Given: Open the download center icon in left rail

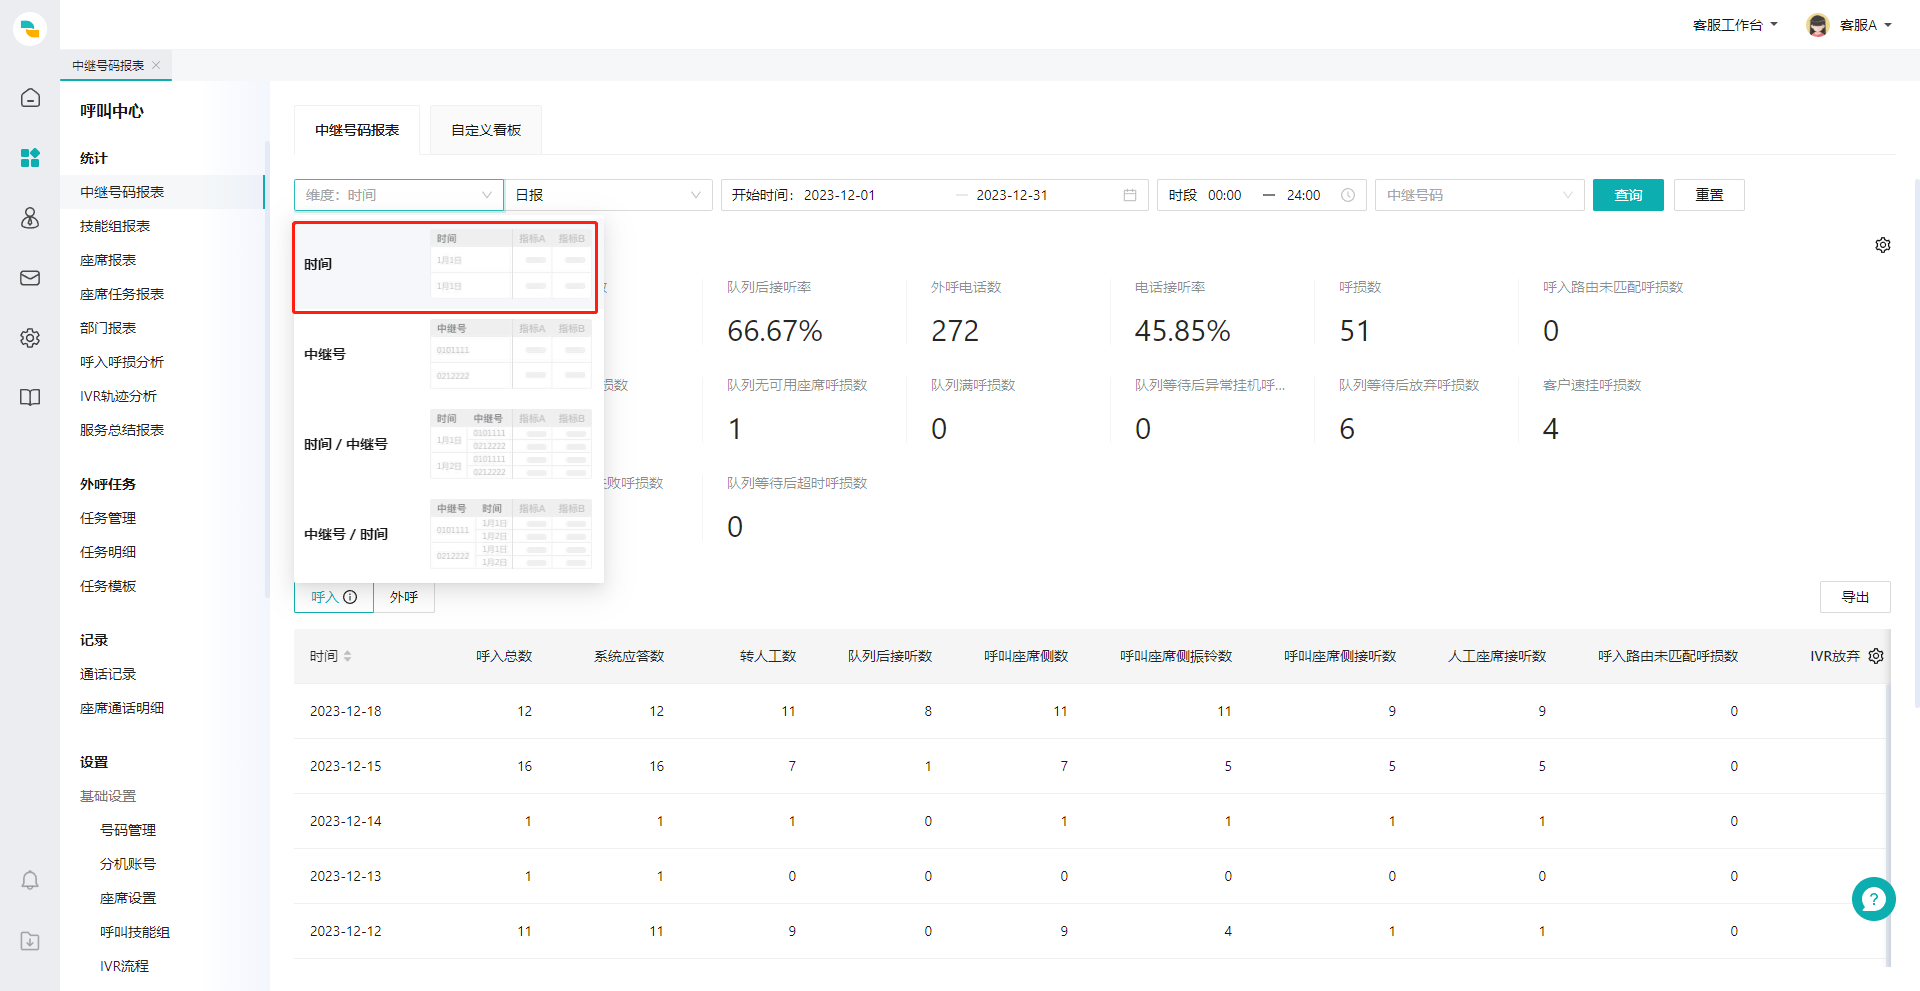Looking at the screenshot, I should 30,941.
